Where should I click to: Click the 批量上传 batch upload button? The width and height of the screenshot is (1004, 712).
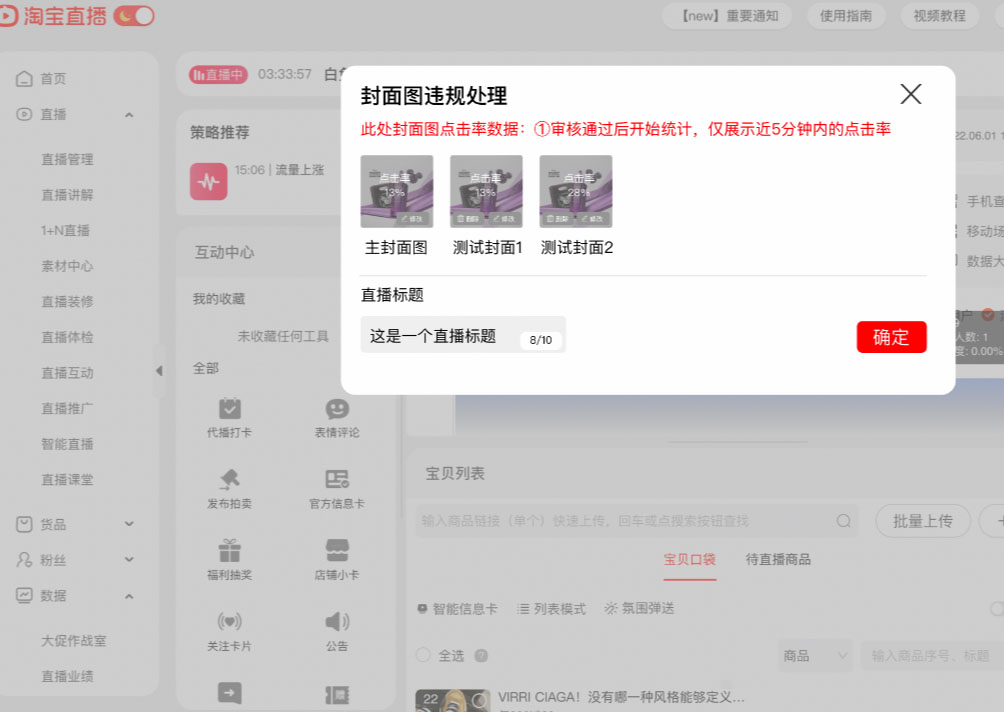tap(921, 521)
